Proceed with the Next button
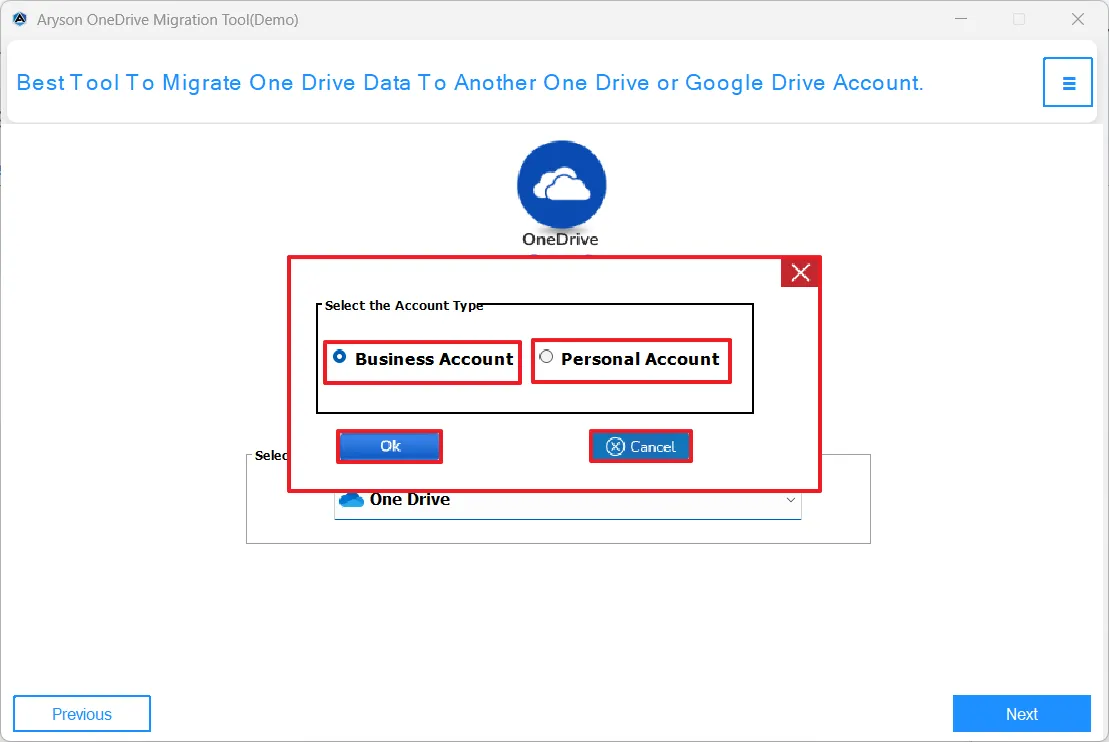 pos(1021,714)
